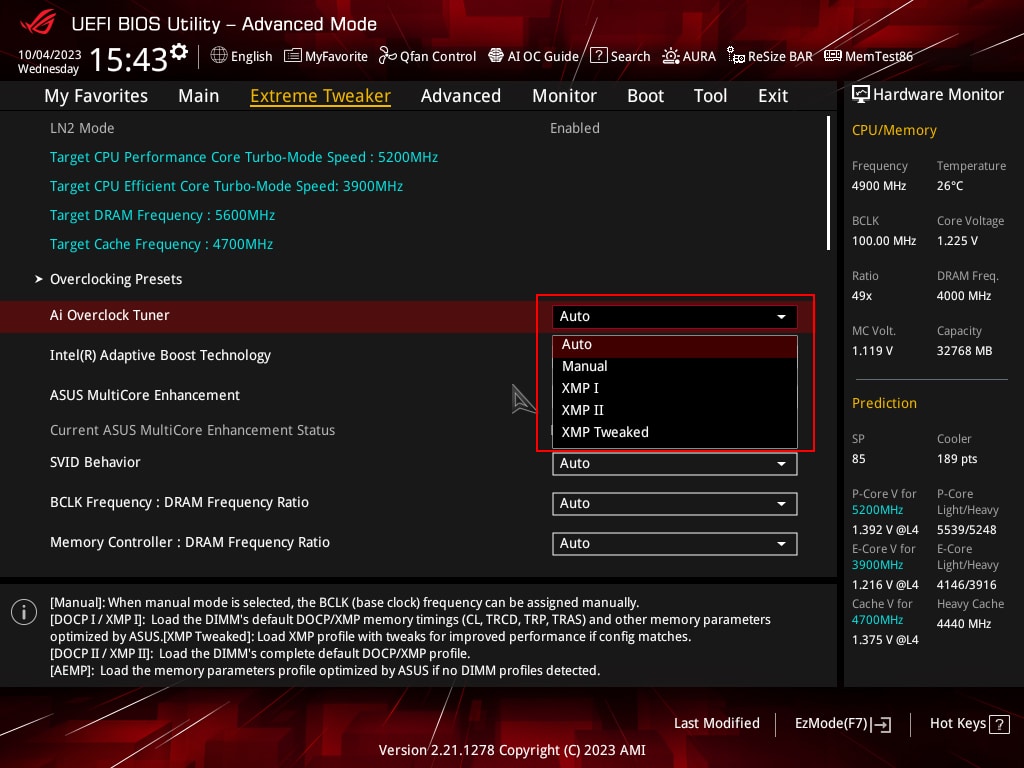Switch to Main tab
The width and height of the screenshot is (1024, 768).
click(x=199, y=96)
